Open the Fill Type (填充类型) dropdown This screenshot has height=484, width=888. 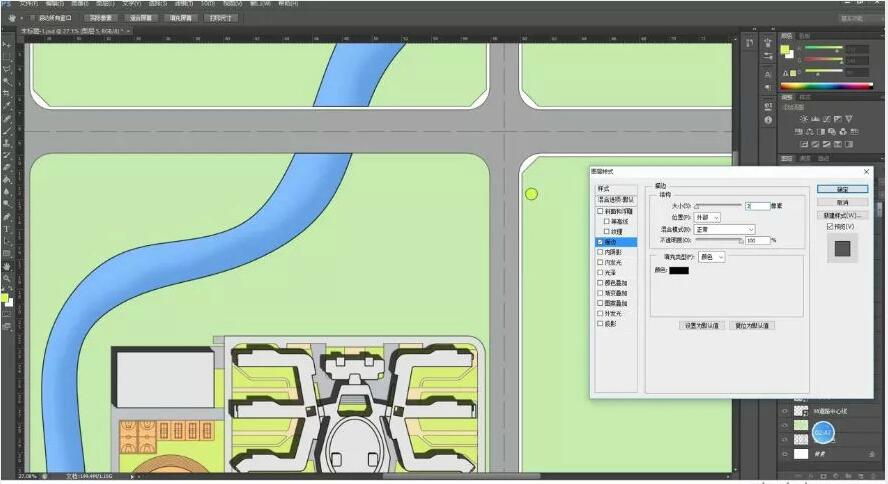tap(712, 257)
